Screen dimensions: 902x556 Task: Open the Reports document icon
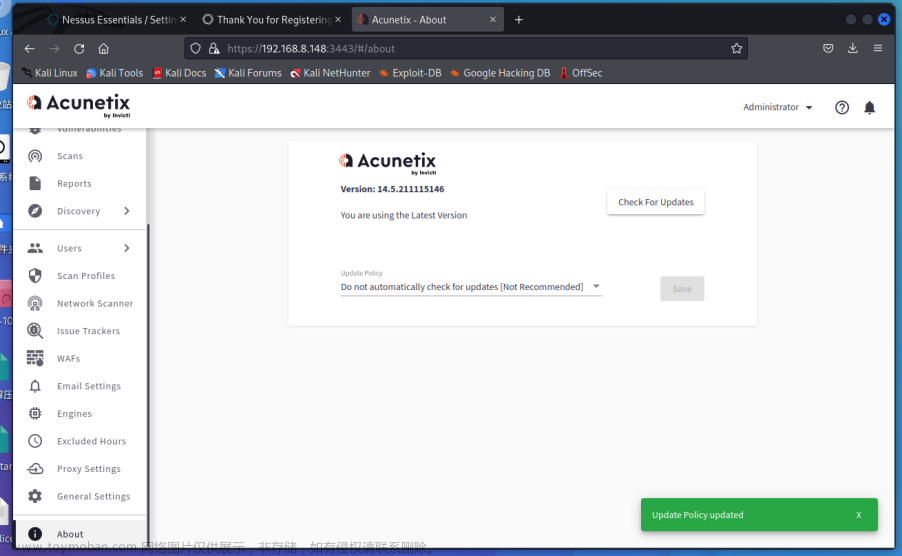click(x=35, y=183)
